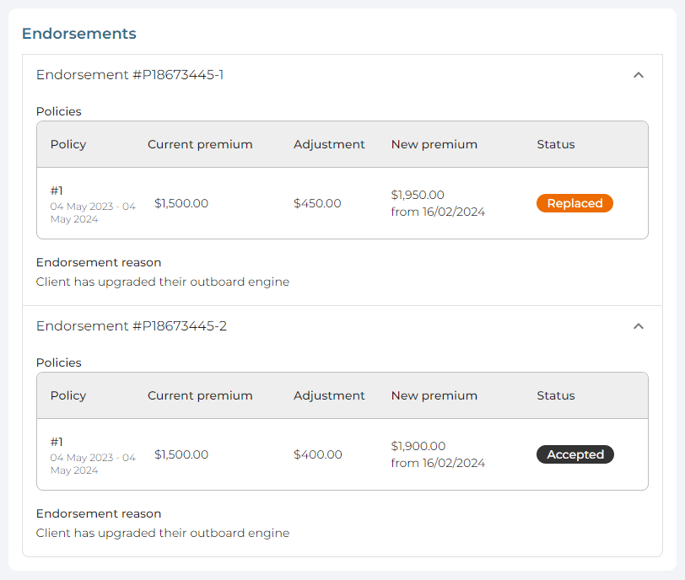
Task: Click the first endorsement's reason text
Action: 162,282
